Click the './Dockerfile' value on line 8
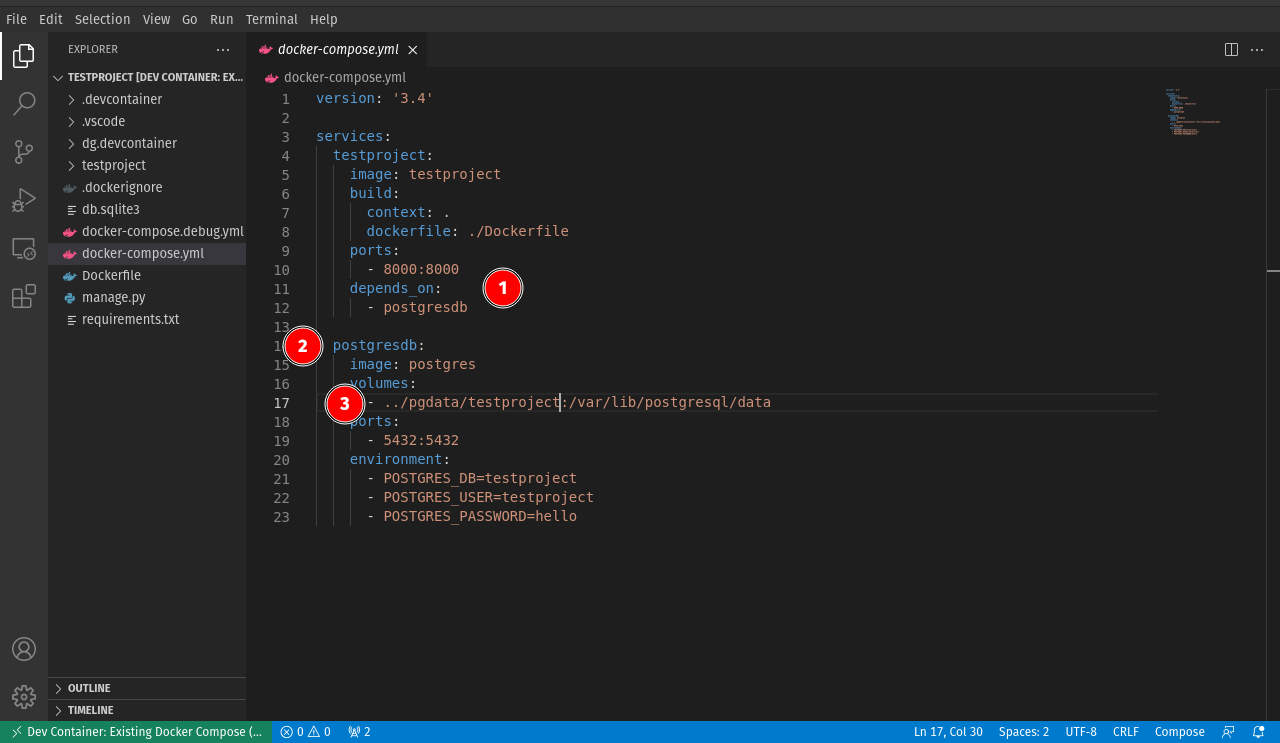 (518, 232)
